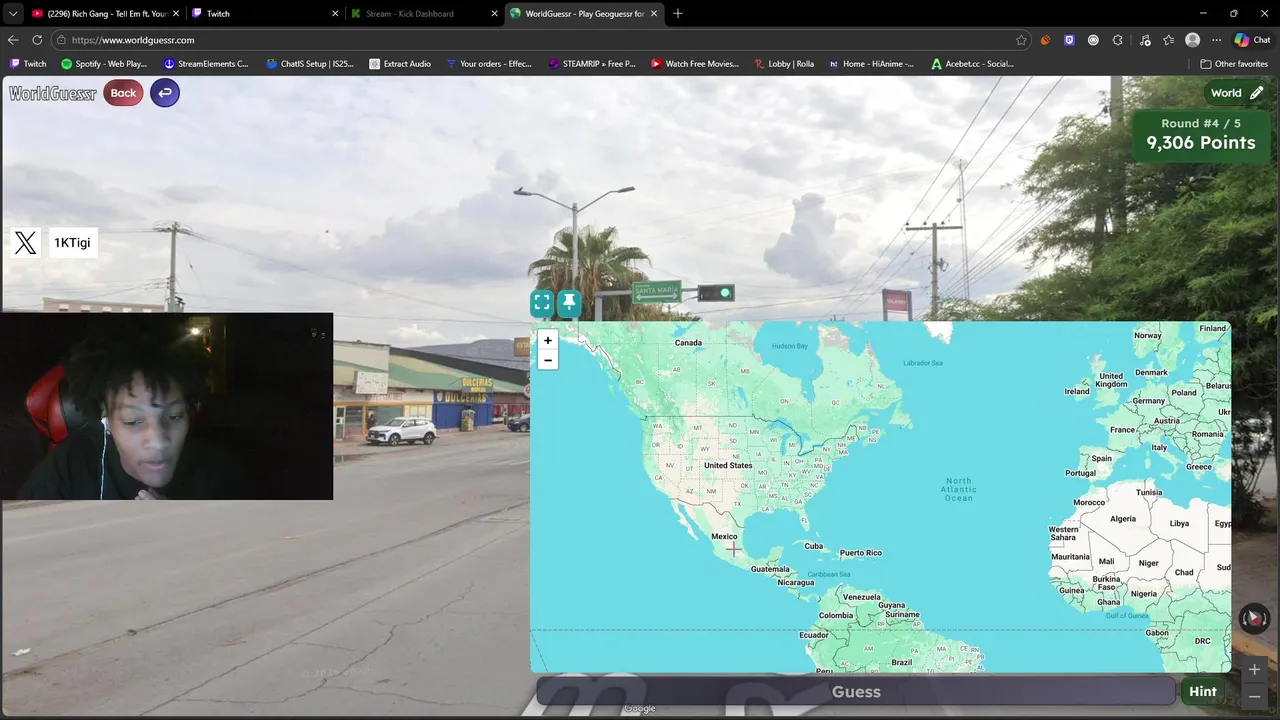
Task: Request a Hint
Action: (x=1203, y=691)
